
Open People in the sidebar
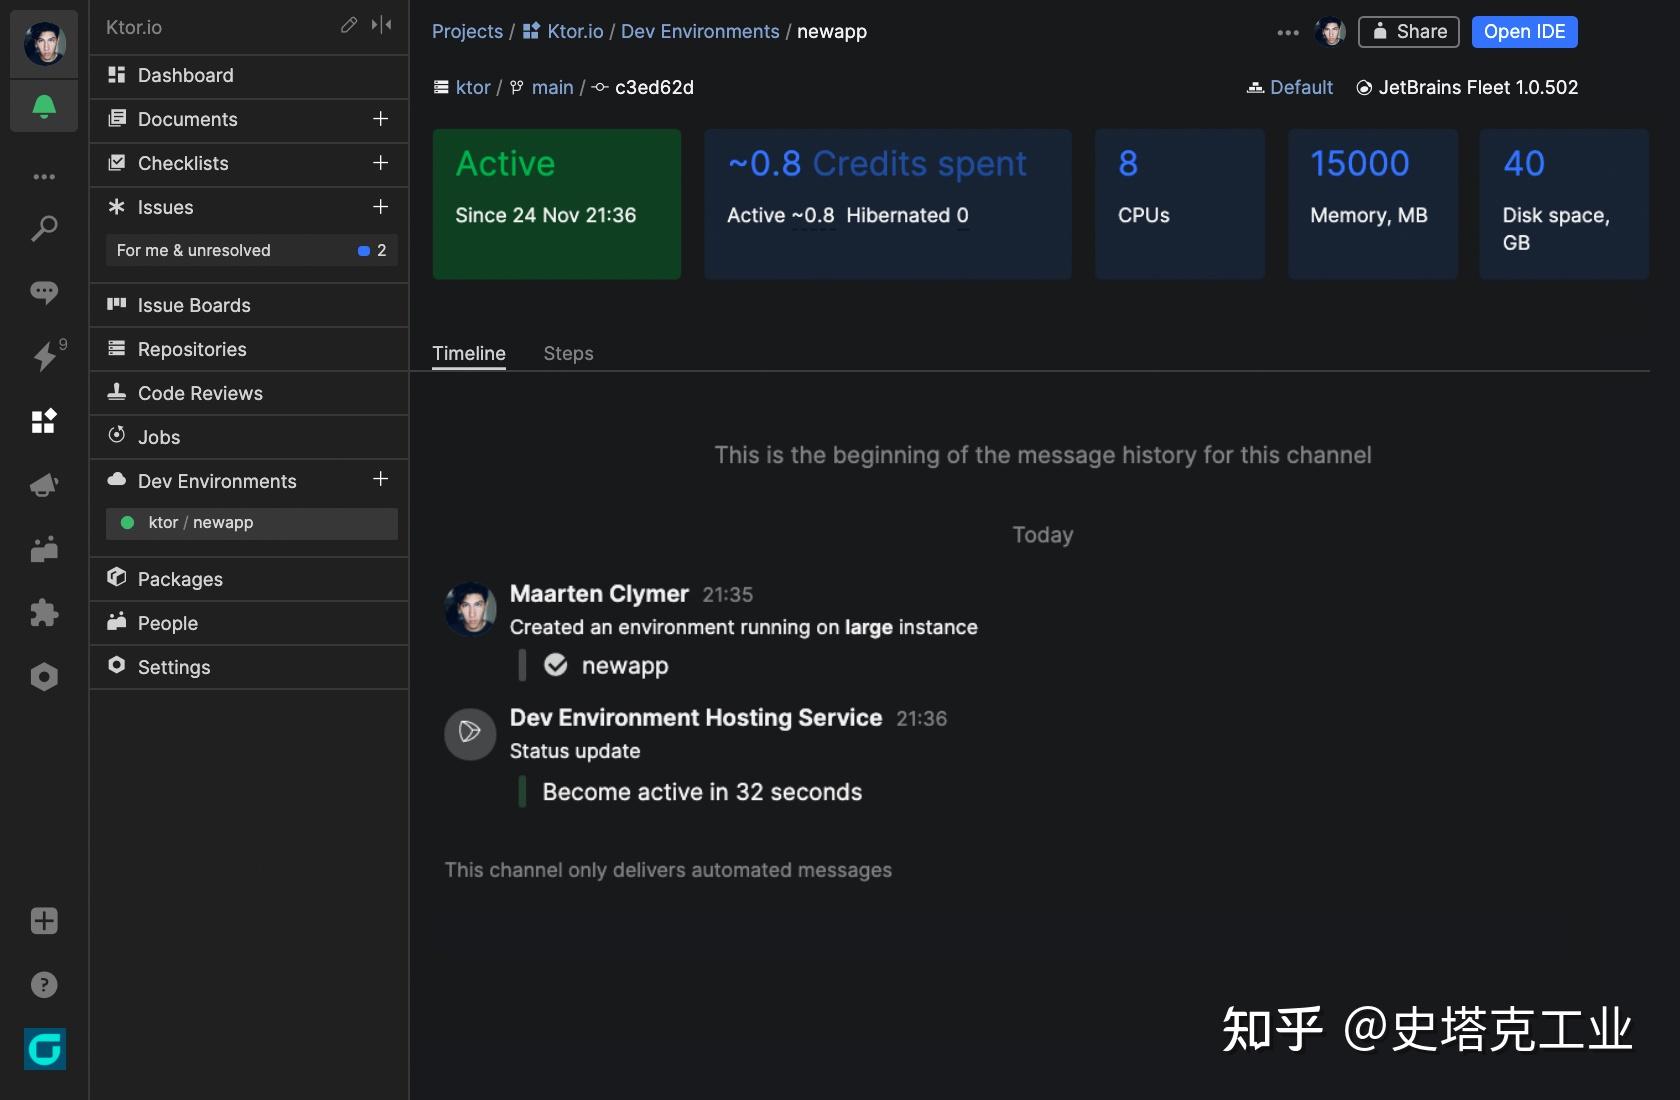tap(249, 623)
